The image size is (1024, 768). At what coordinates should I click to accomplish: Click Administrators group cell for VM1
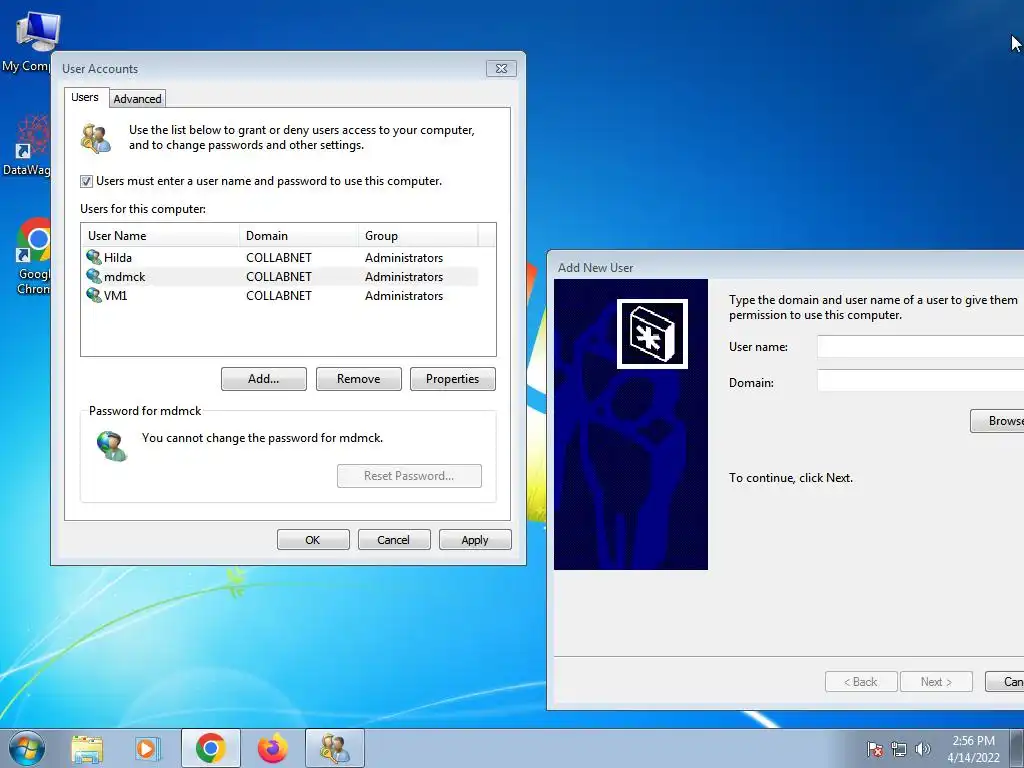tap(404, 295)
